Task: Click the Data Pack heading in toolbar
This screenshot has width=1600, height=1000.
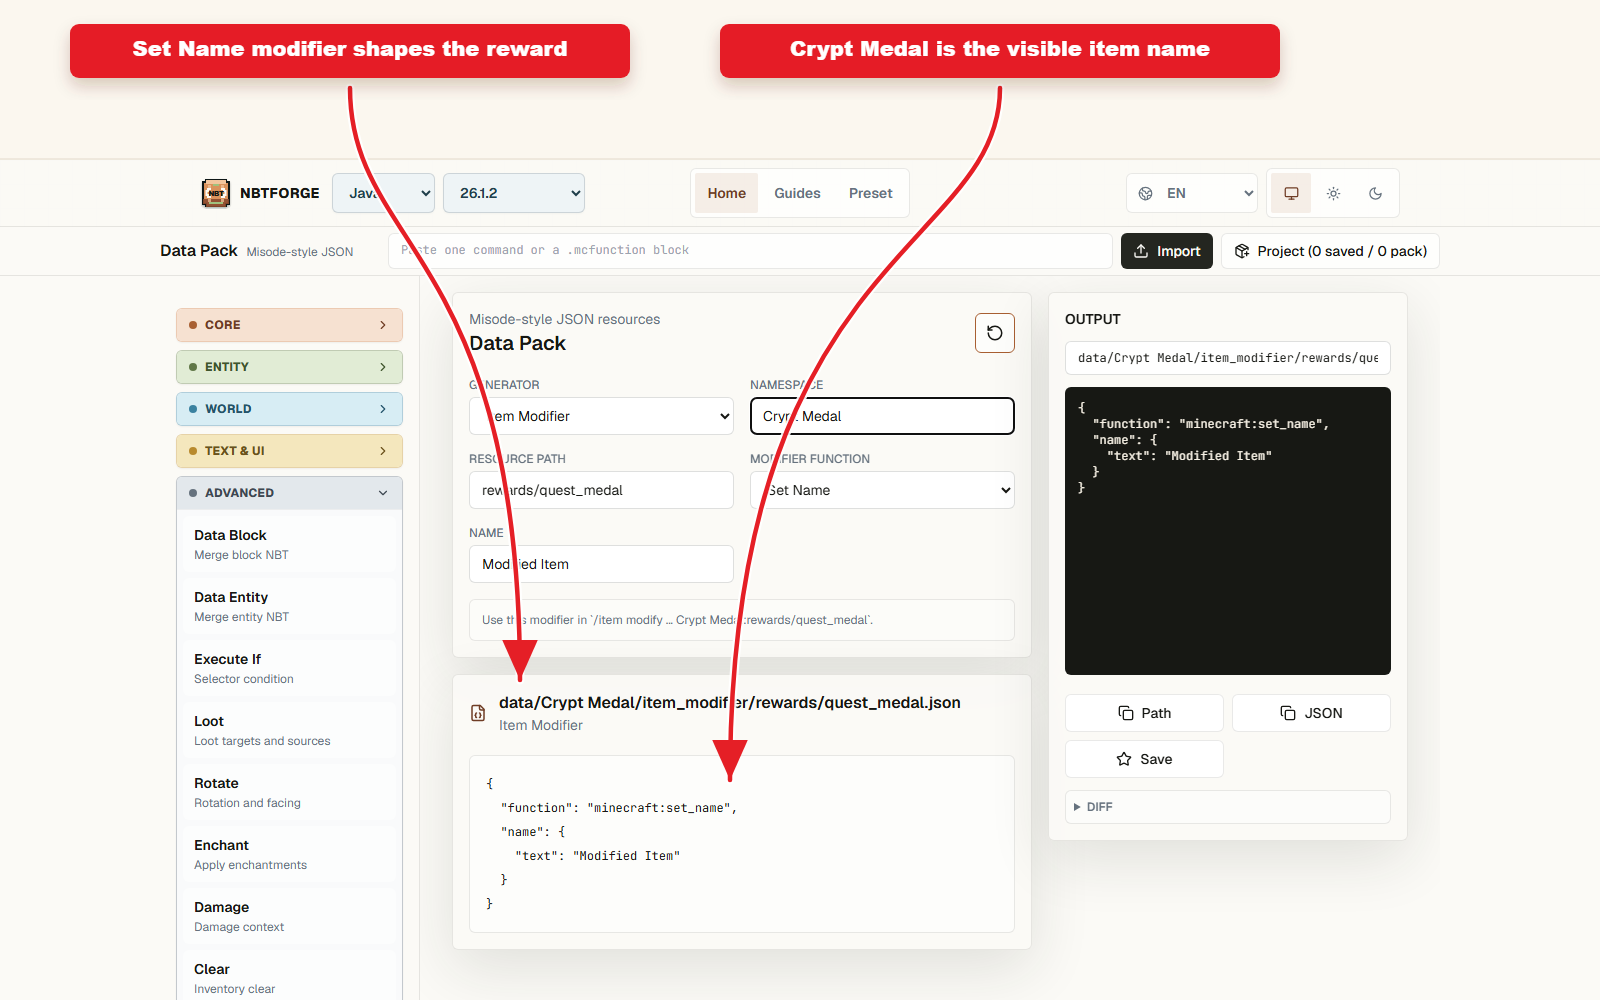Action: [x=199, y=251]
